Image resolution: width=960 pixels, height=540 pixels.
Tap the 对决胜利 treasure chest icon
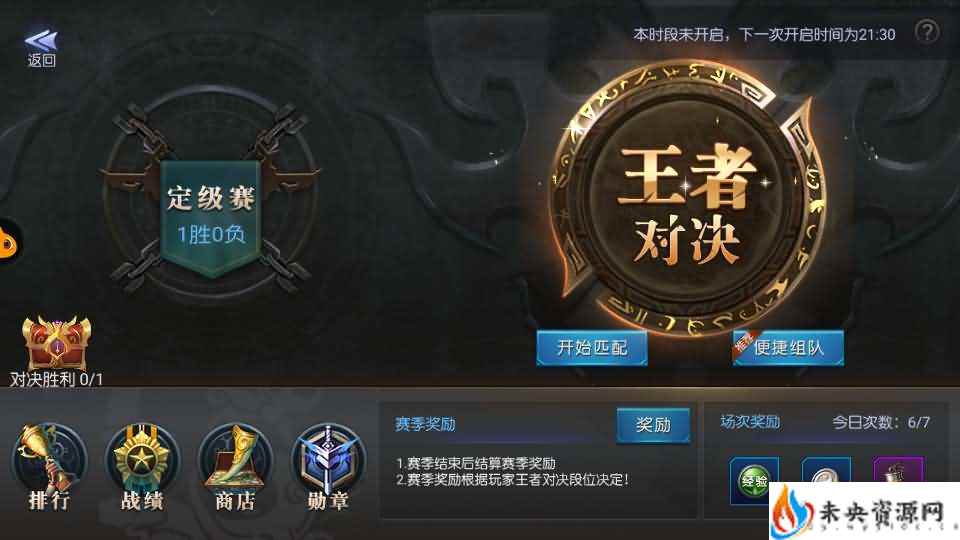56,343
